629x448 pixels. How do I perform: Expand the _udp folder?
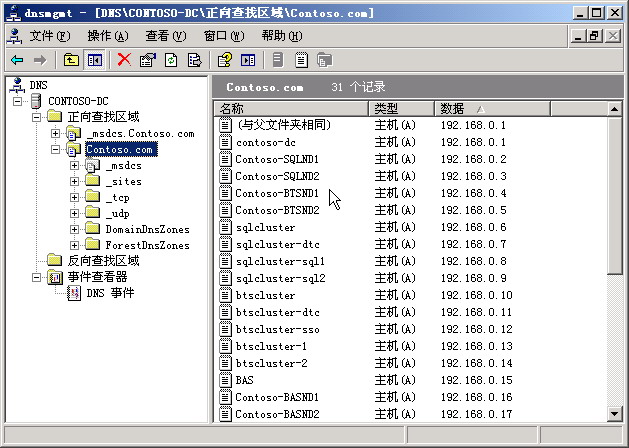point(74,213)
